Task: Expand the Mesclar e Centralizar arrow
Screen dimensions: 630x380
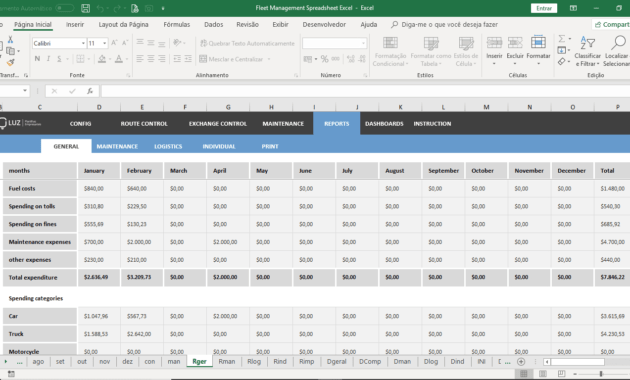Action: pyautogui.click(x=269, y=59)
